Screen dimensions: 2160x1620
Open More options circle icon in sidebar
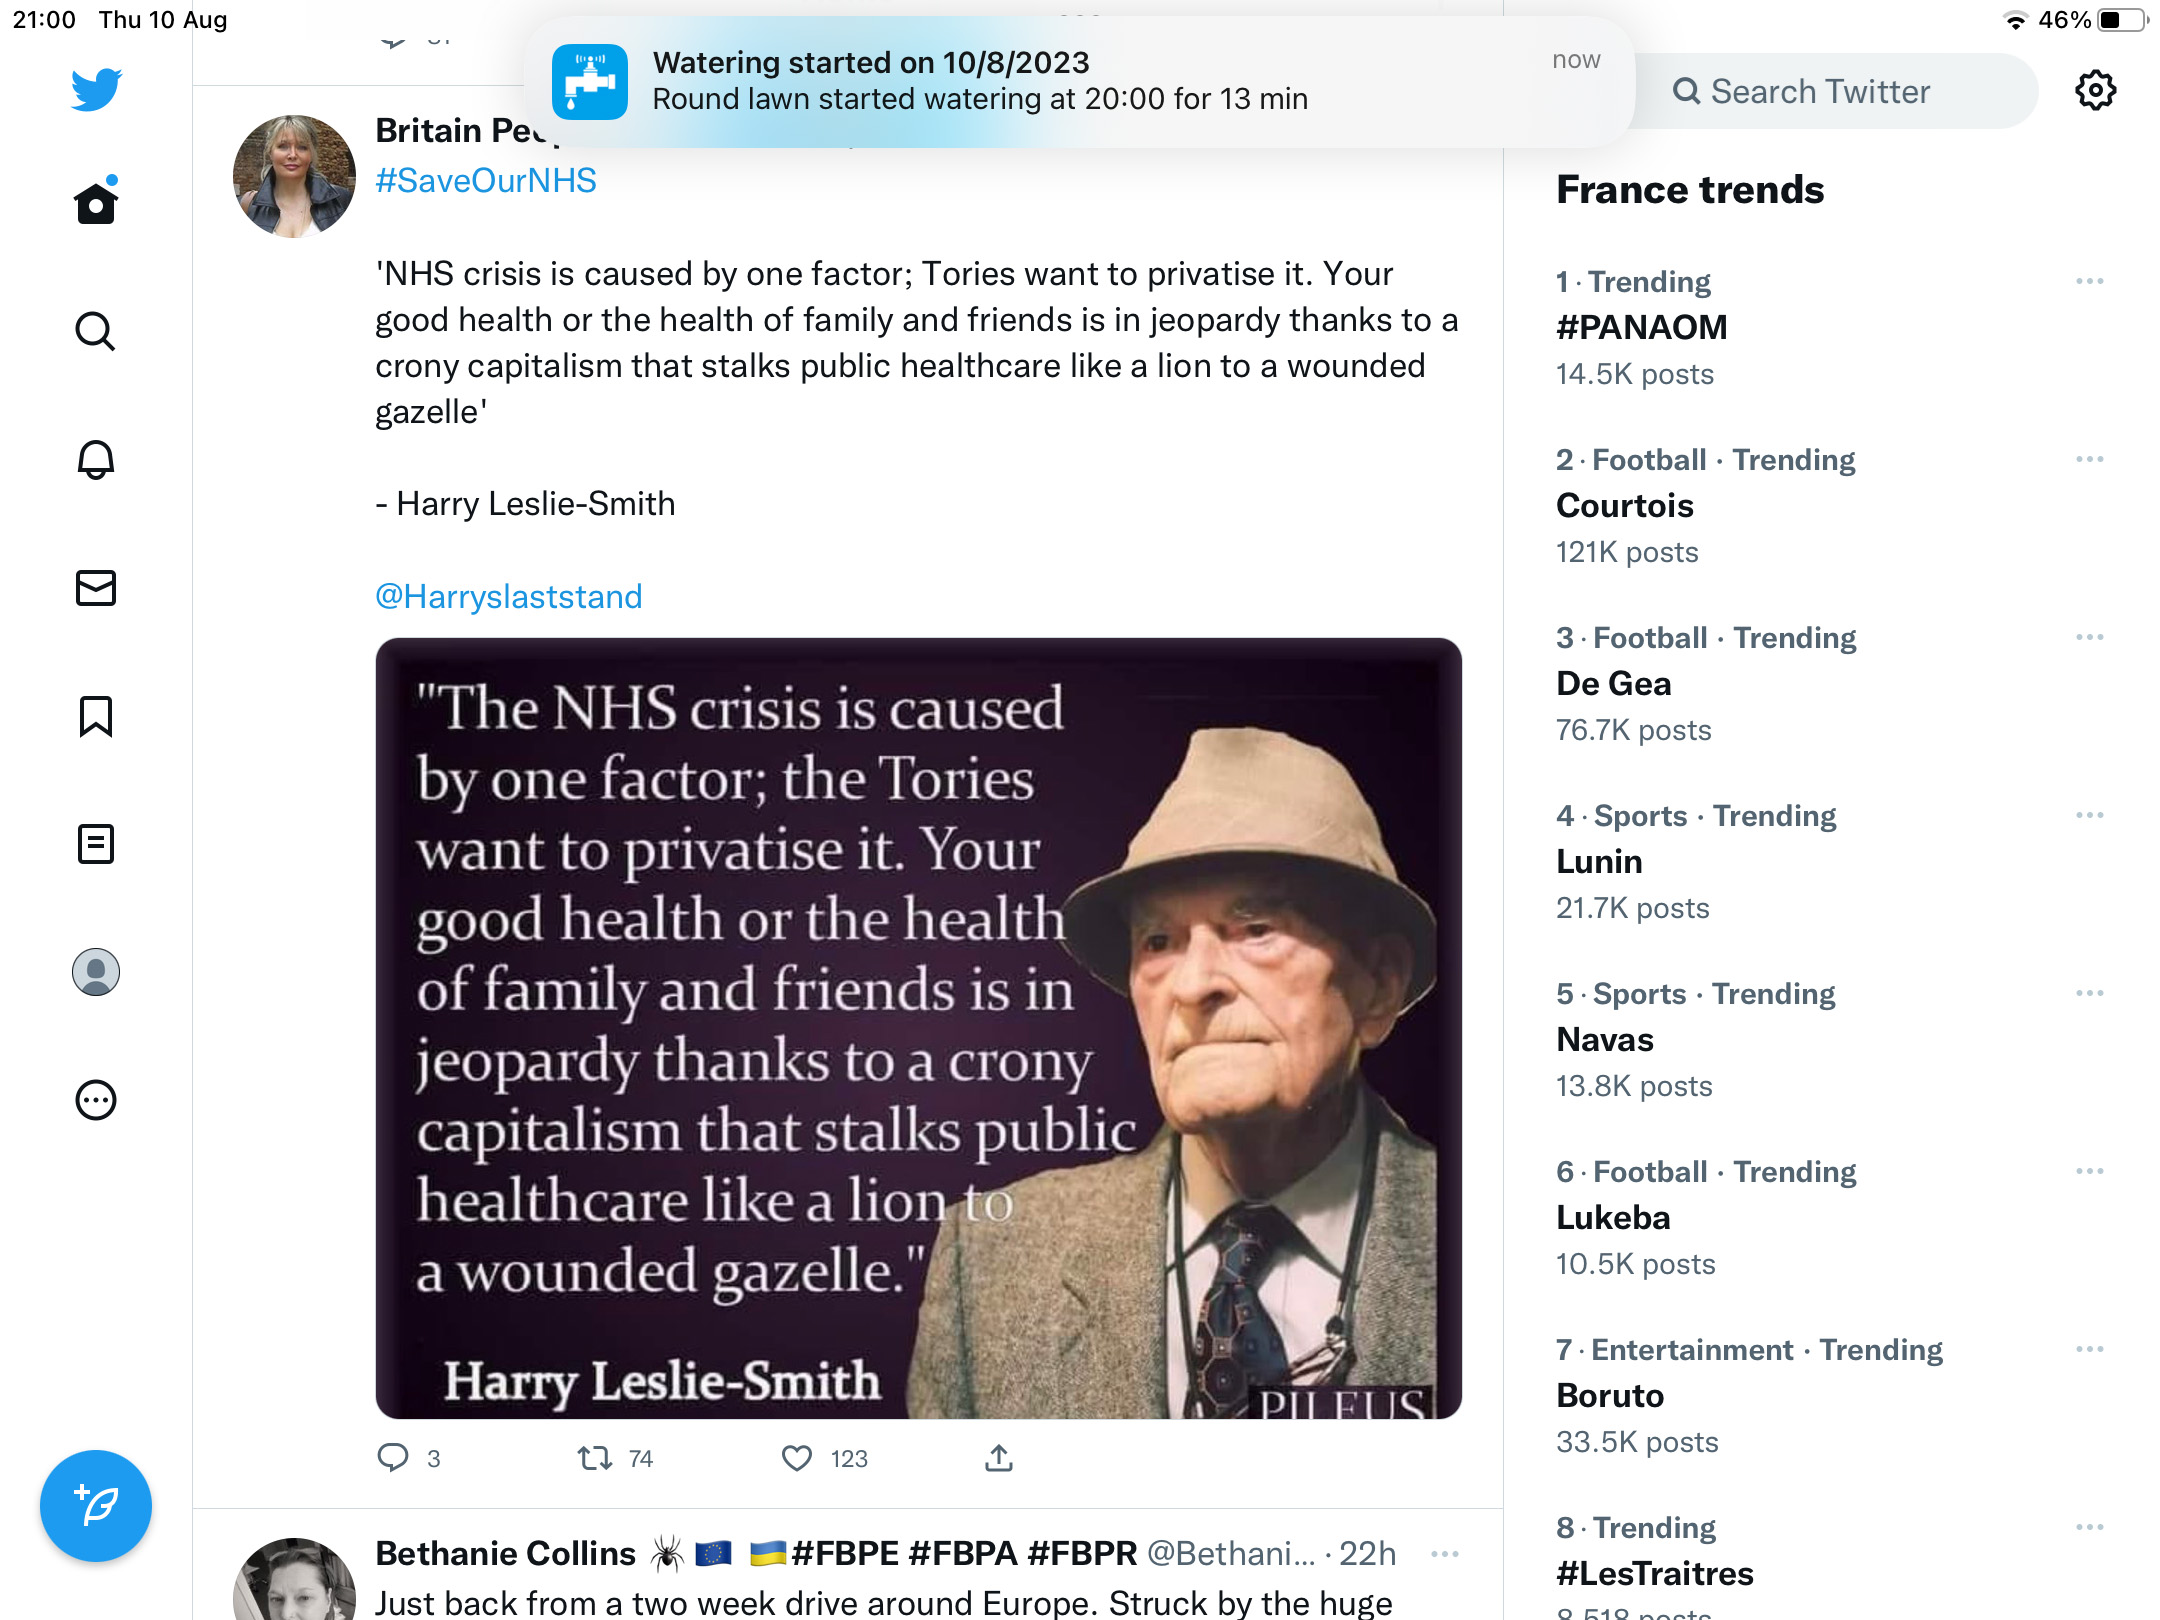coord(96,1100)
